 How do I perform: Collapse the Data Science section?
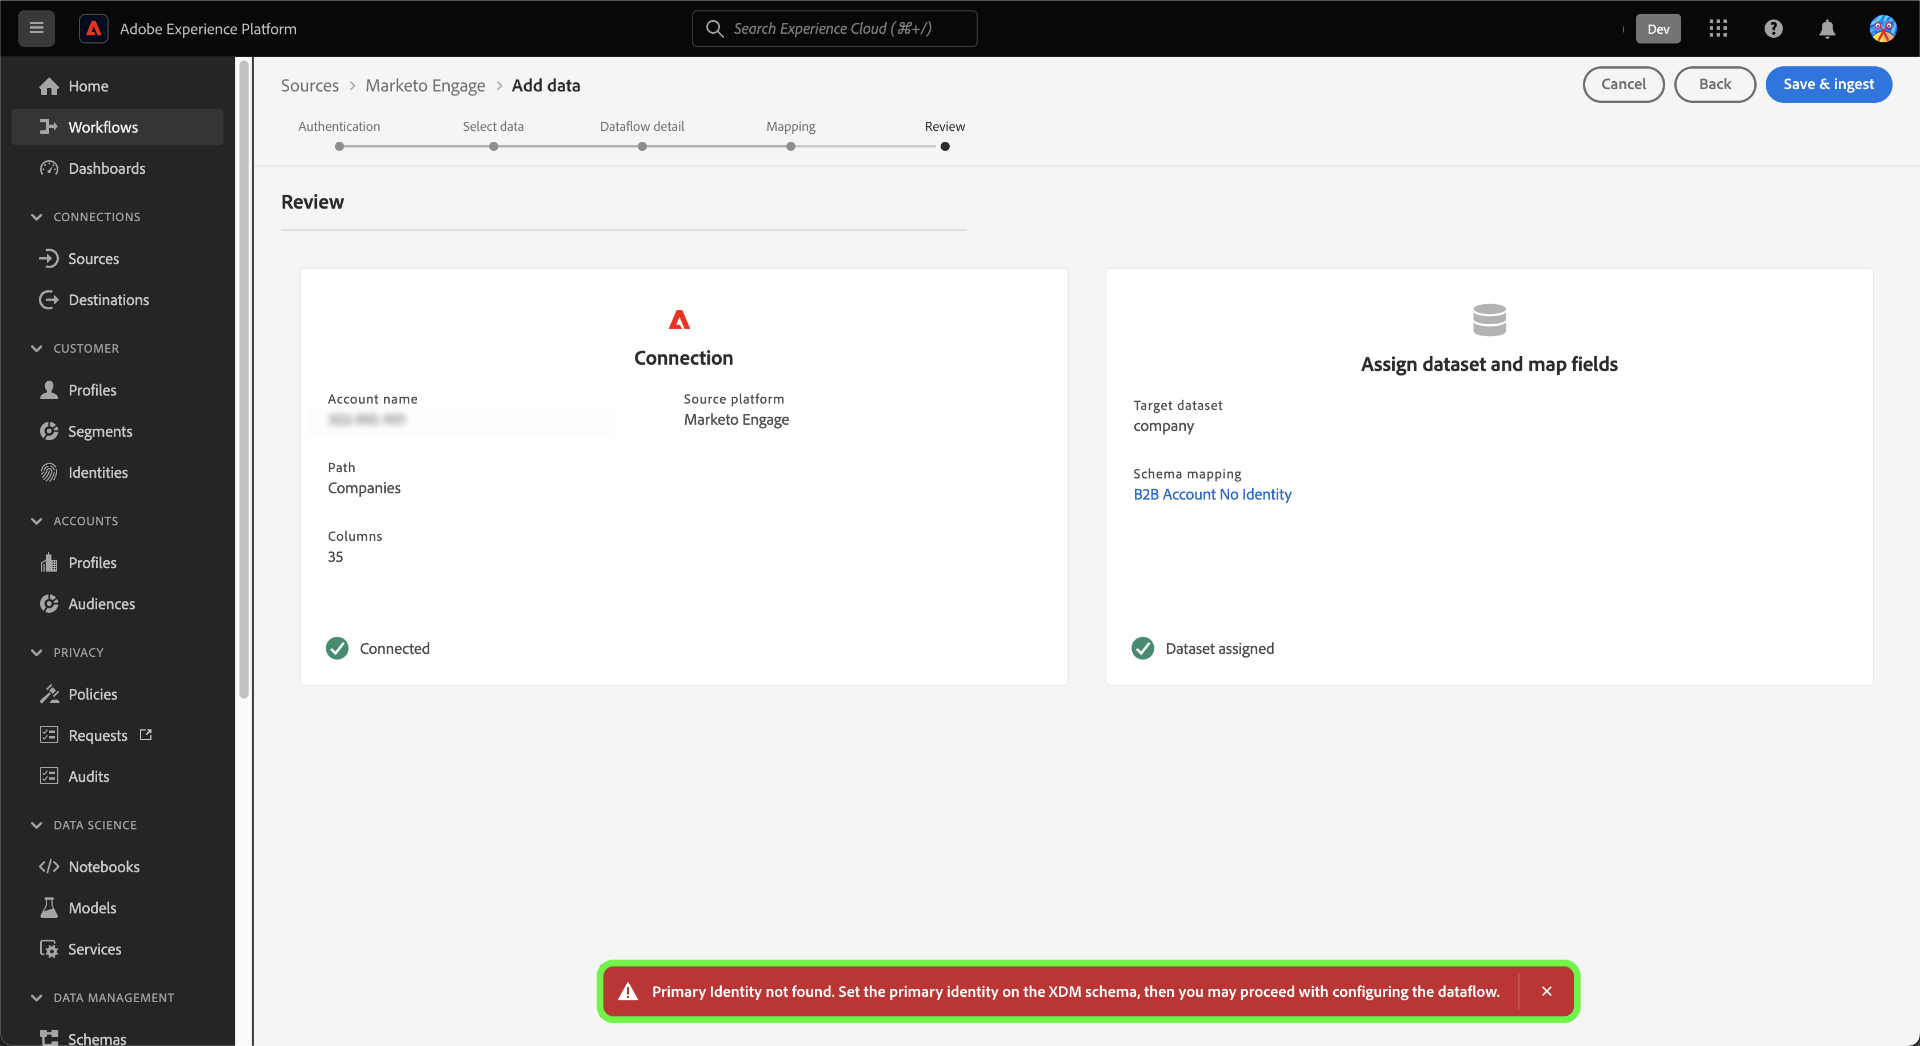pos(37,825)
